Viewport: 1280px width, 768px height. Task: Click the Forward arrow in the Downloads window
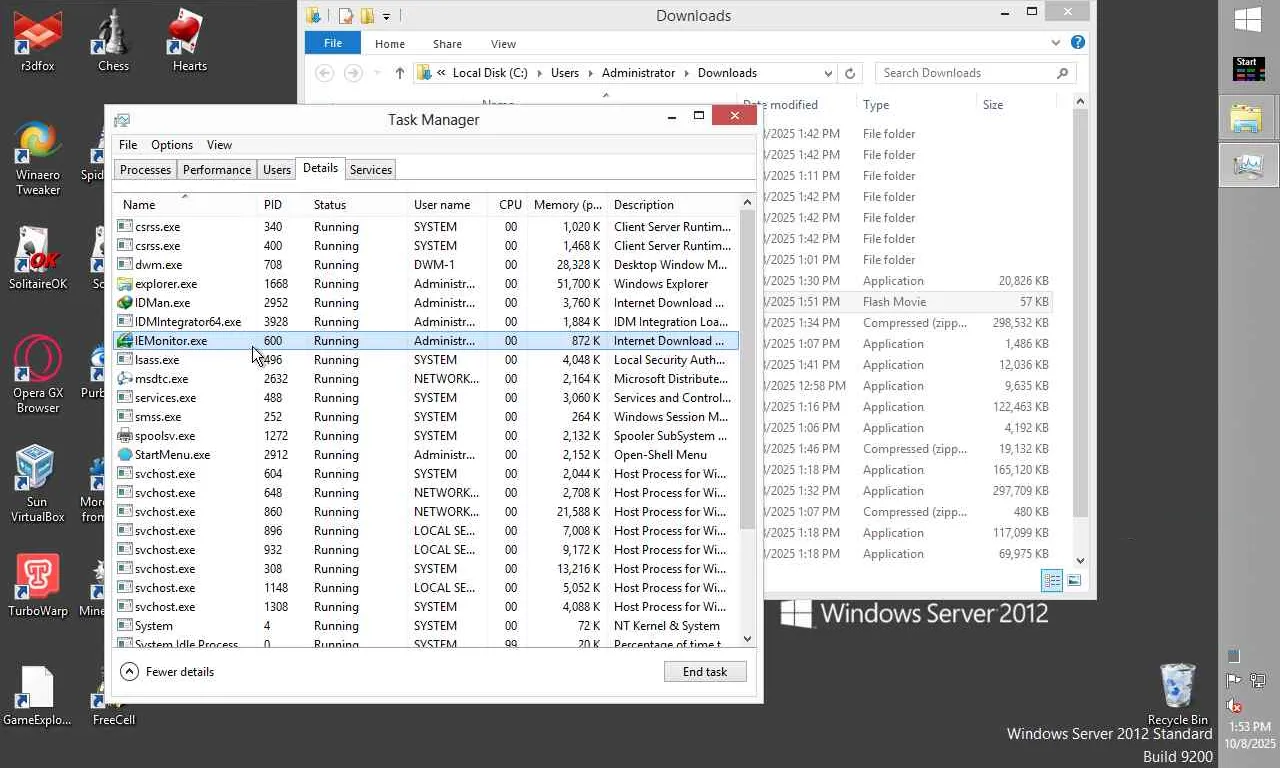[x=352, y=73]
